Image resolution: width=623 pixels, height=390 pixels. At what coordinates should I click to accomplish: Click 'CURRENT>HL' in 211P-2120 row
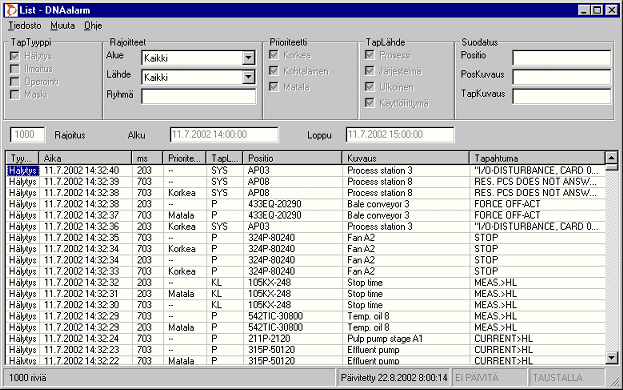point(503,339)
